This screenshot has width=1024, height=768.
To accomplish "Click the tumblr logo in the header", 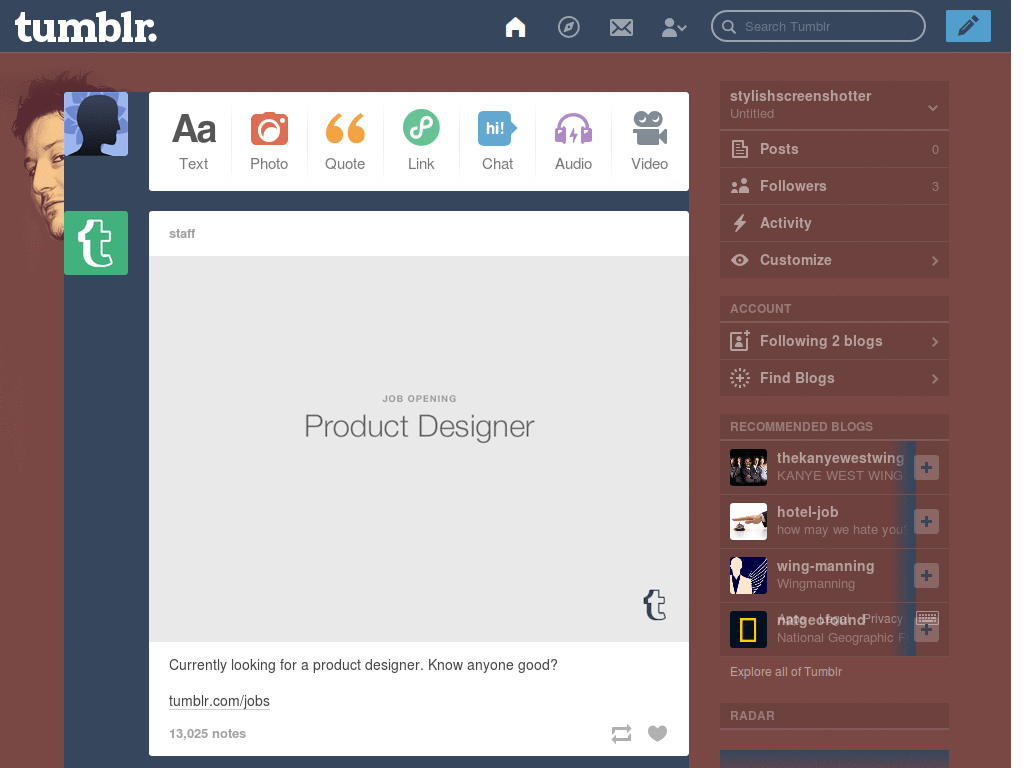I will coord(86,27).
